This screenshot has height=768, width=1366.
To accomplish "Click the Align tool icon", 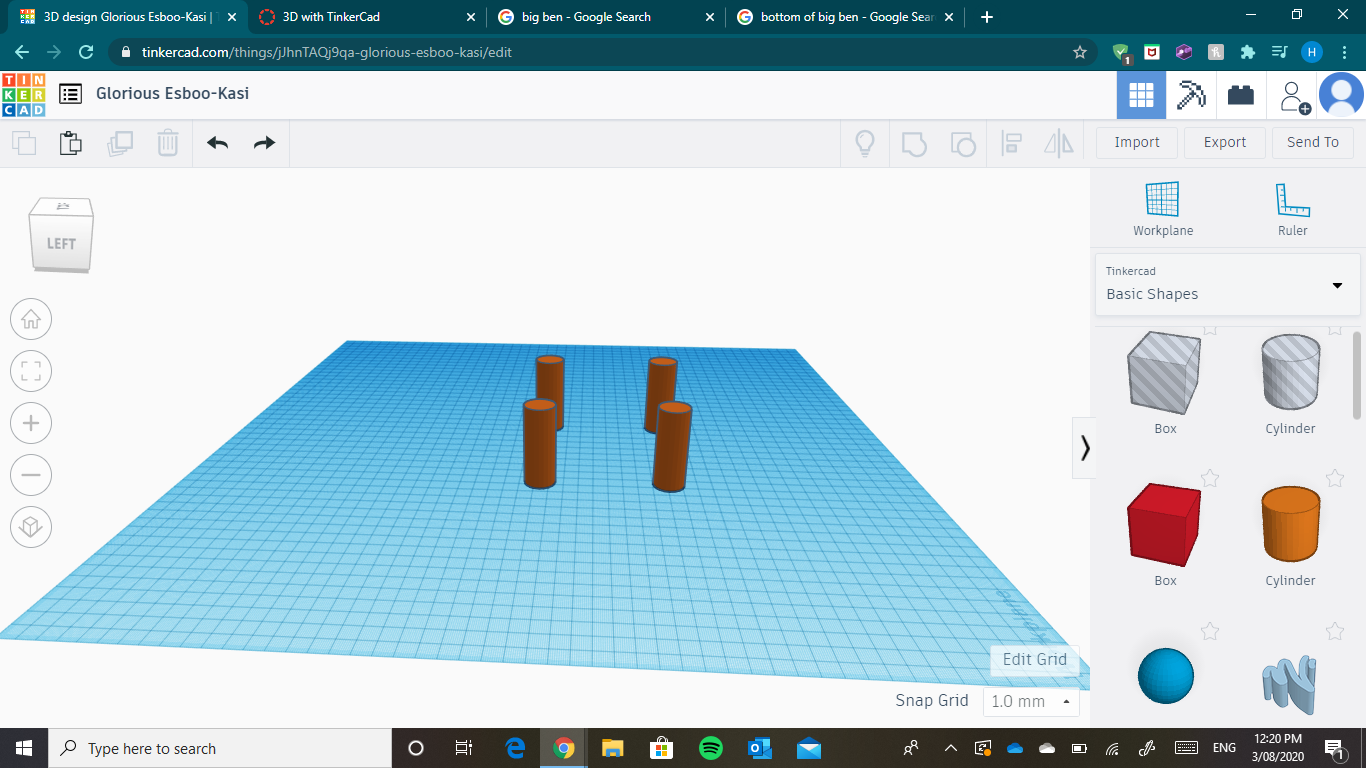I will [1011, 143].
